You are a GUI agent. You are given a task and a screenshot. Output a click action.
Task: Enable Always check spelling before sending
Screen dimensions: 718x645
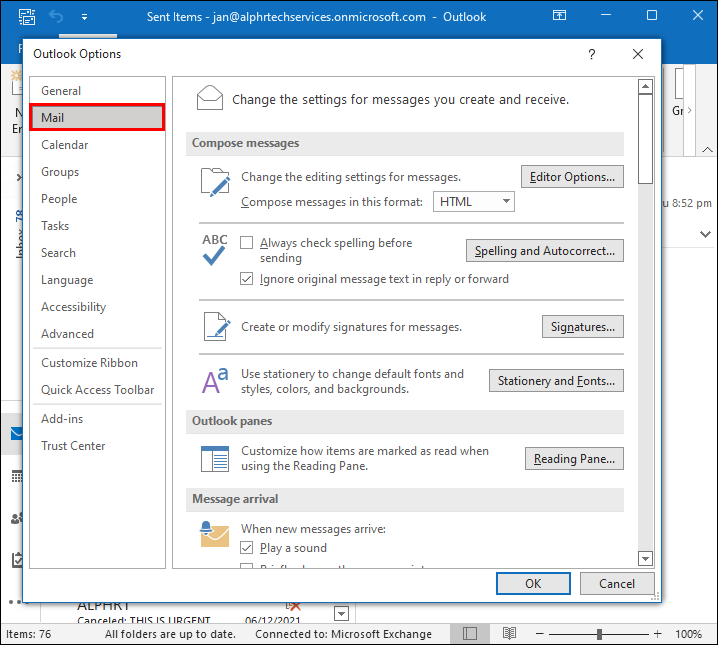coord(246,243)
